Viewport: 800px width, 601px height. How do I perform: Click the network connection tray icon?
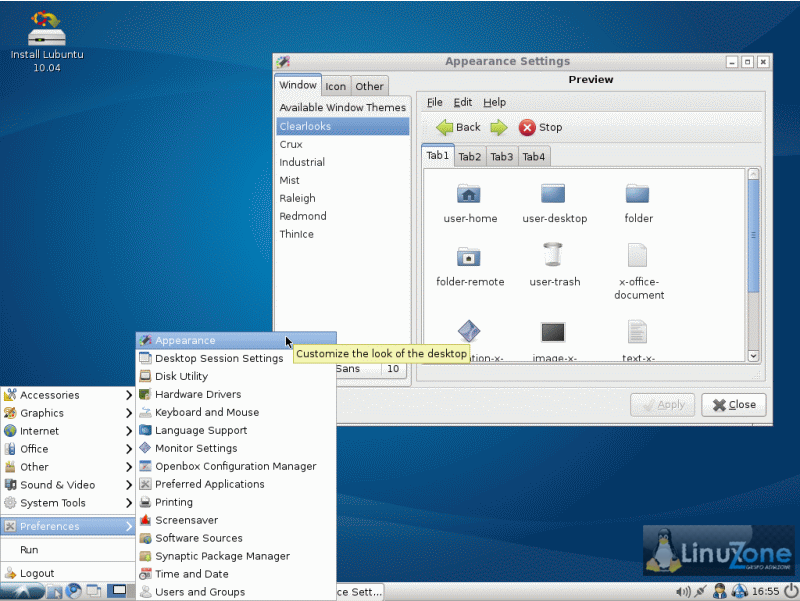pos(699,591)
